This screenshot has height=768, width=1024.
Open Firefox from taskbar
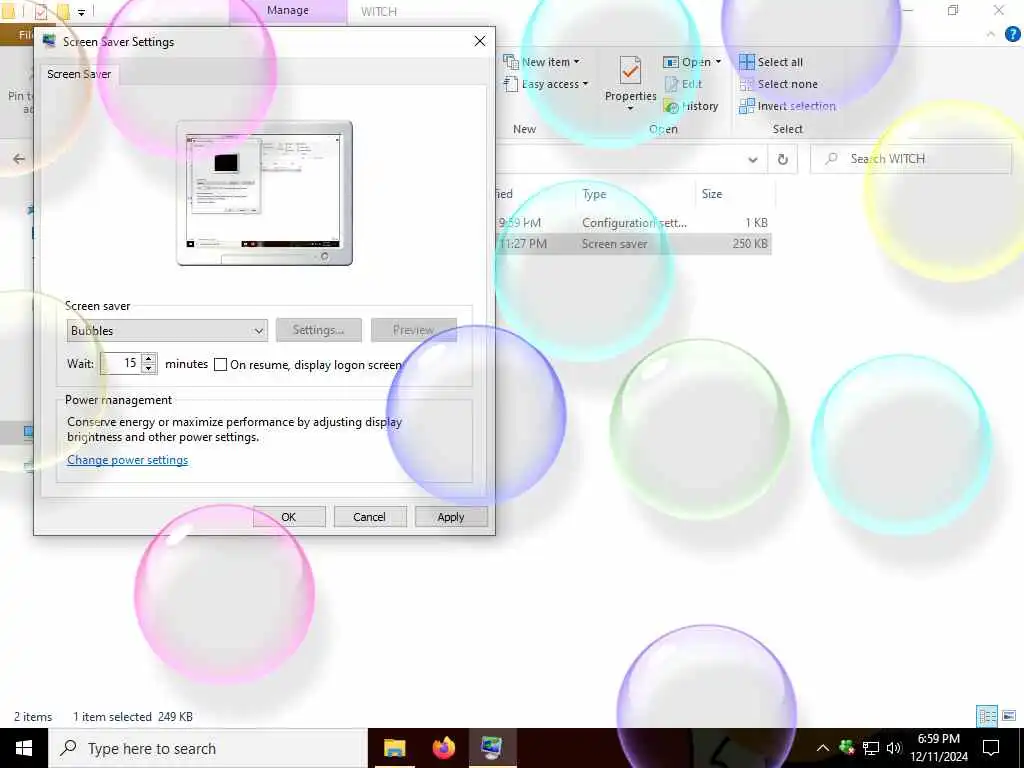click(443, 748)
